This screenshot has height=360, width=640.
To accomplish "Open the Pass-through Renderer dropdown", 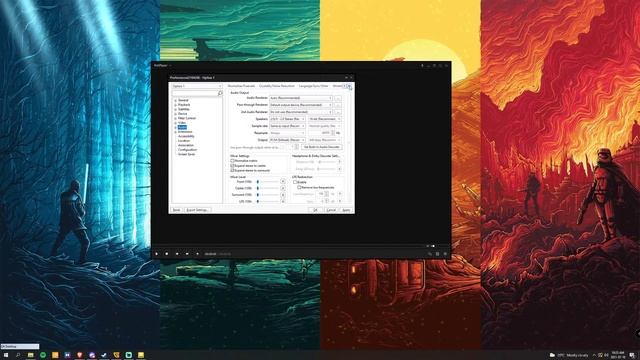I will click(301, 105).
